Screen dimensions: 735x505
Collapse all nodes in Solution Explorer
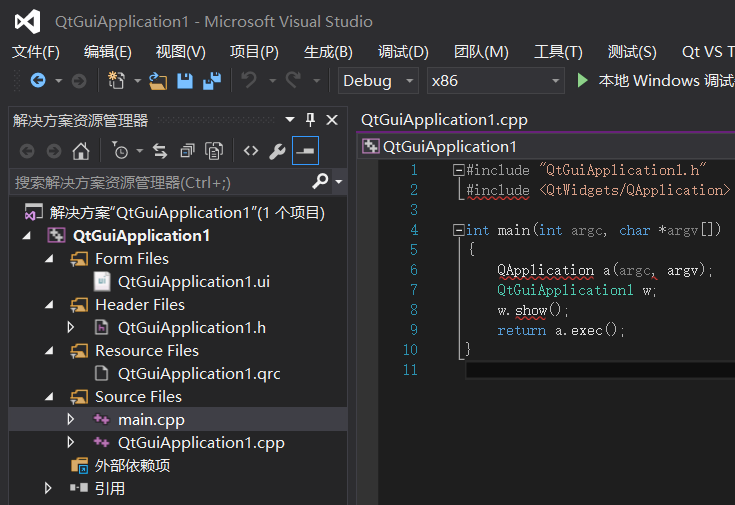(188, 151)
